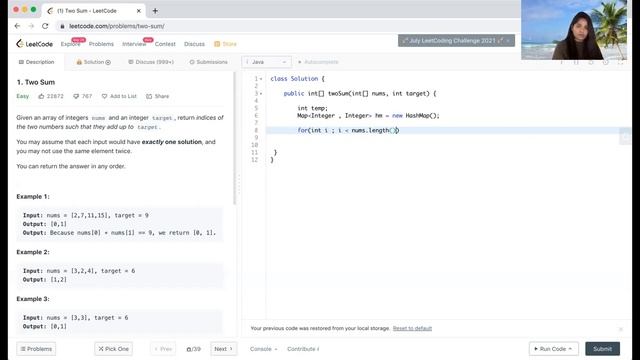Screen dimensions: 640x360
Task: Open the Java language dropdown
Action: click(267, 62)
